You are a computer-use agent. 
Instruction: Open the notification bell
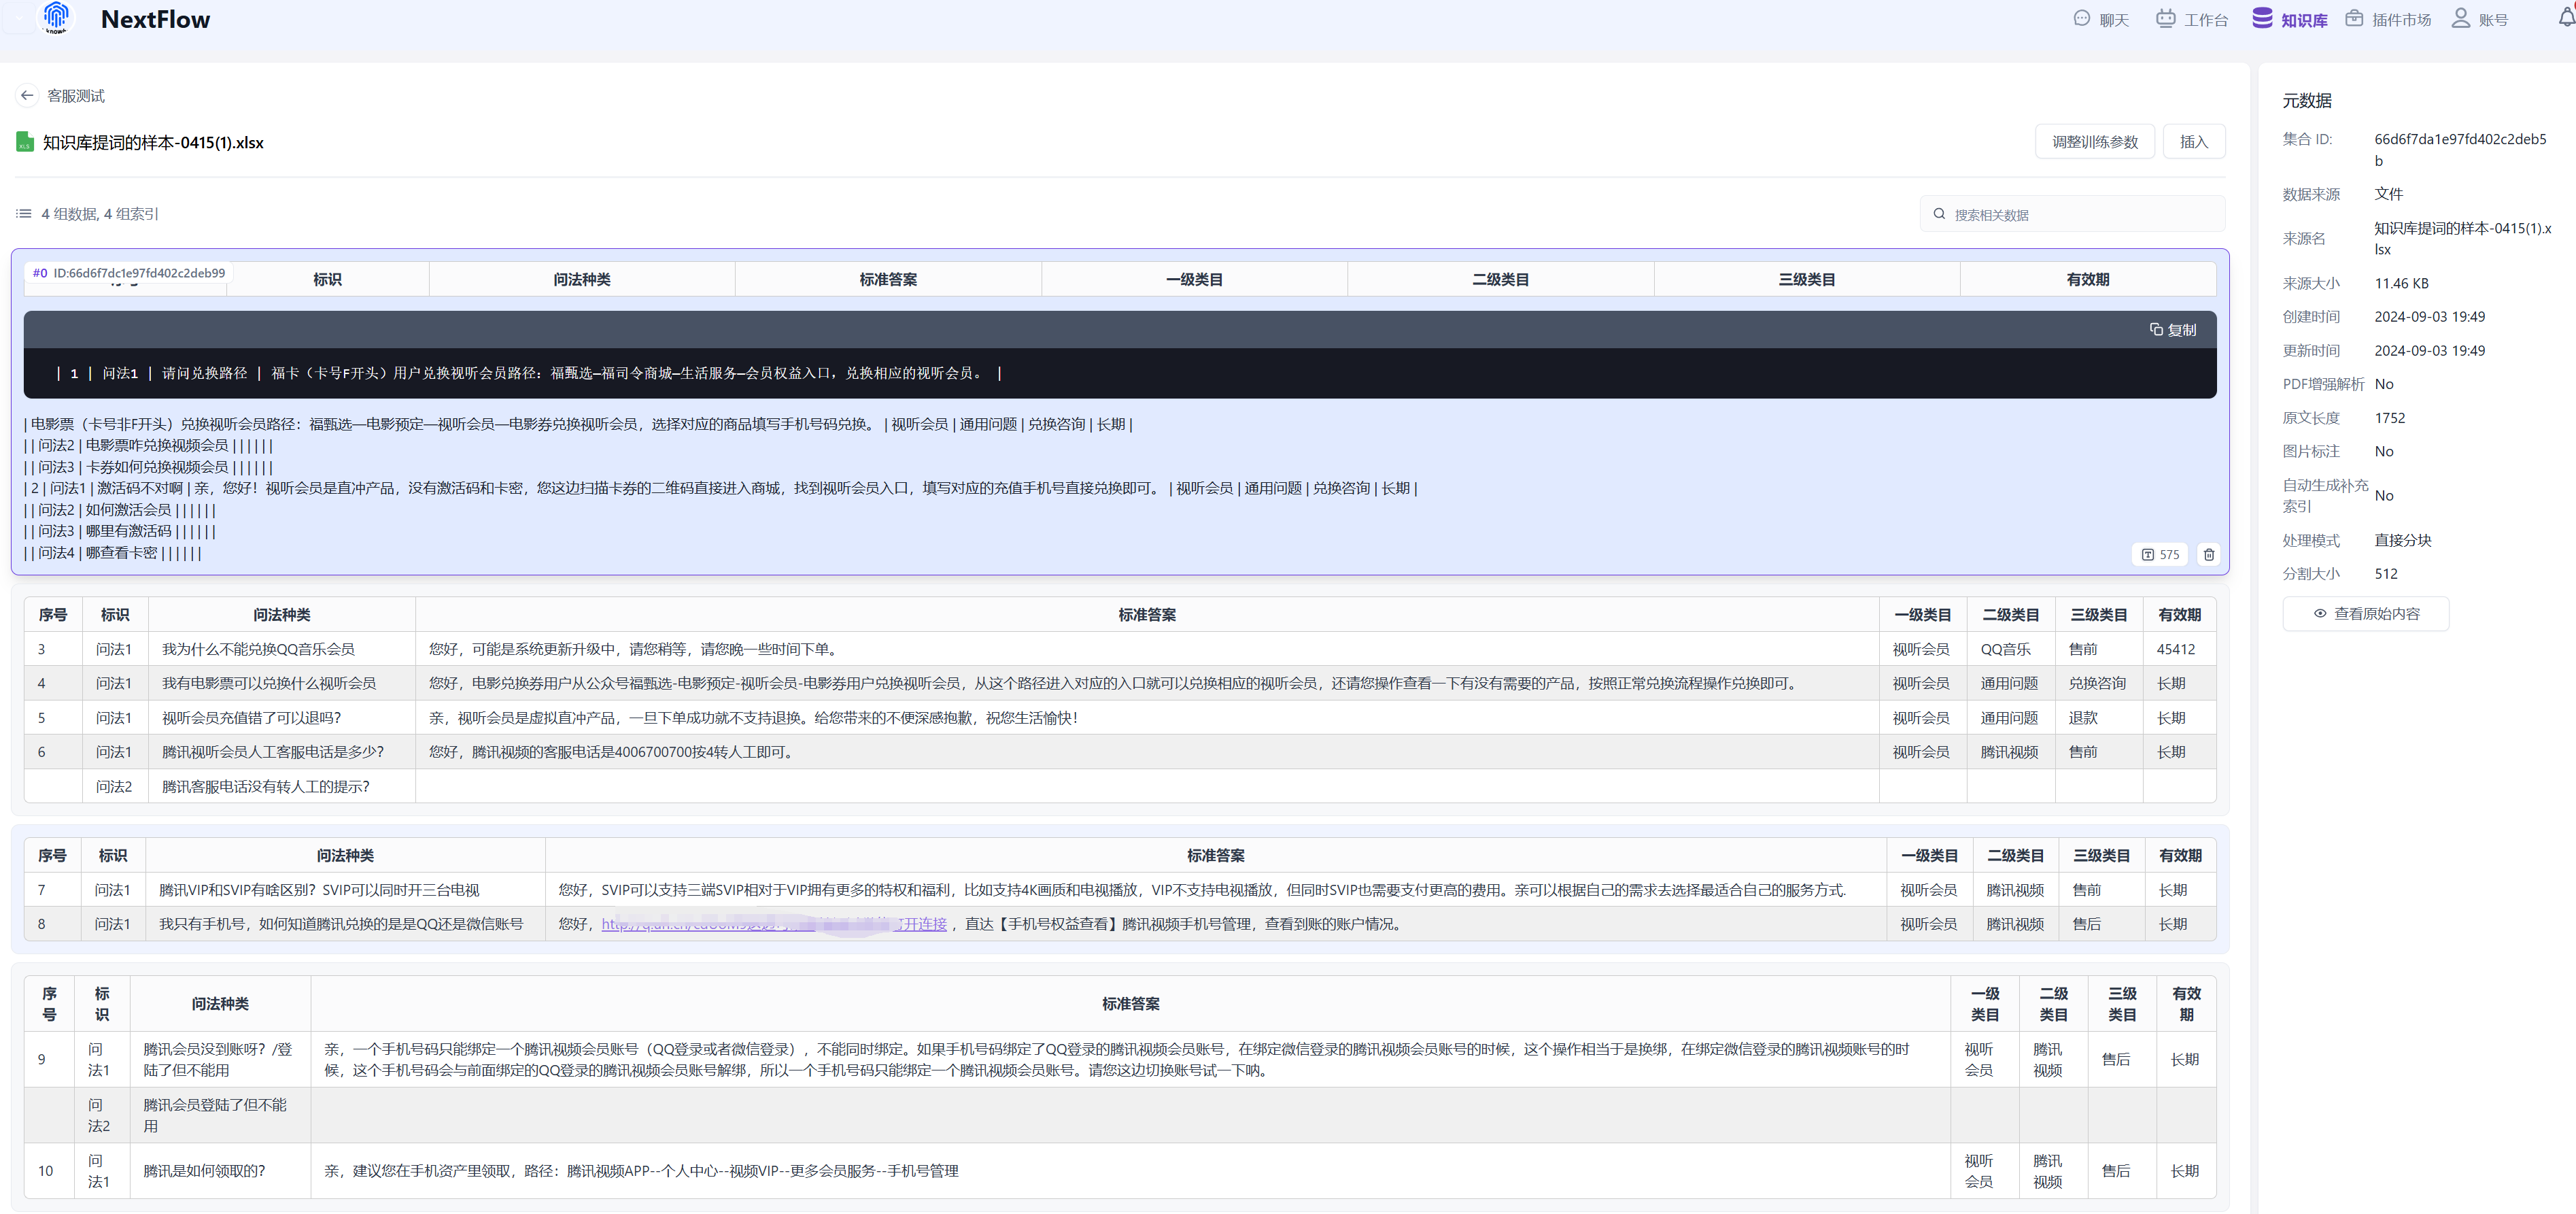pos(2566,18)
